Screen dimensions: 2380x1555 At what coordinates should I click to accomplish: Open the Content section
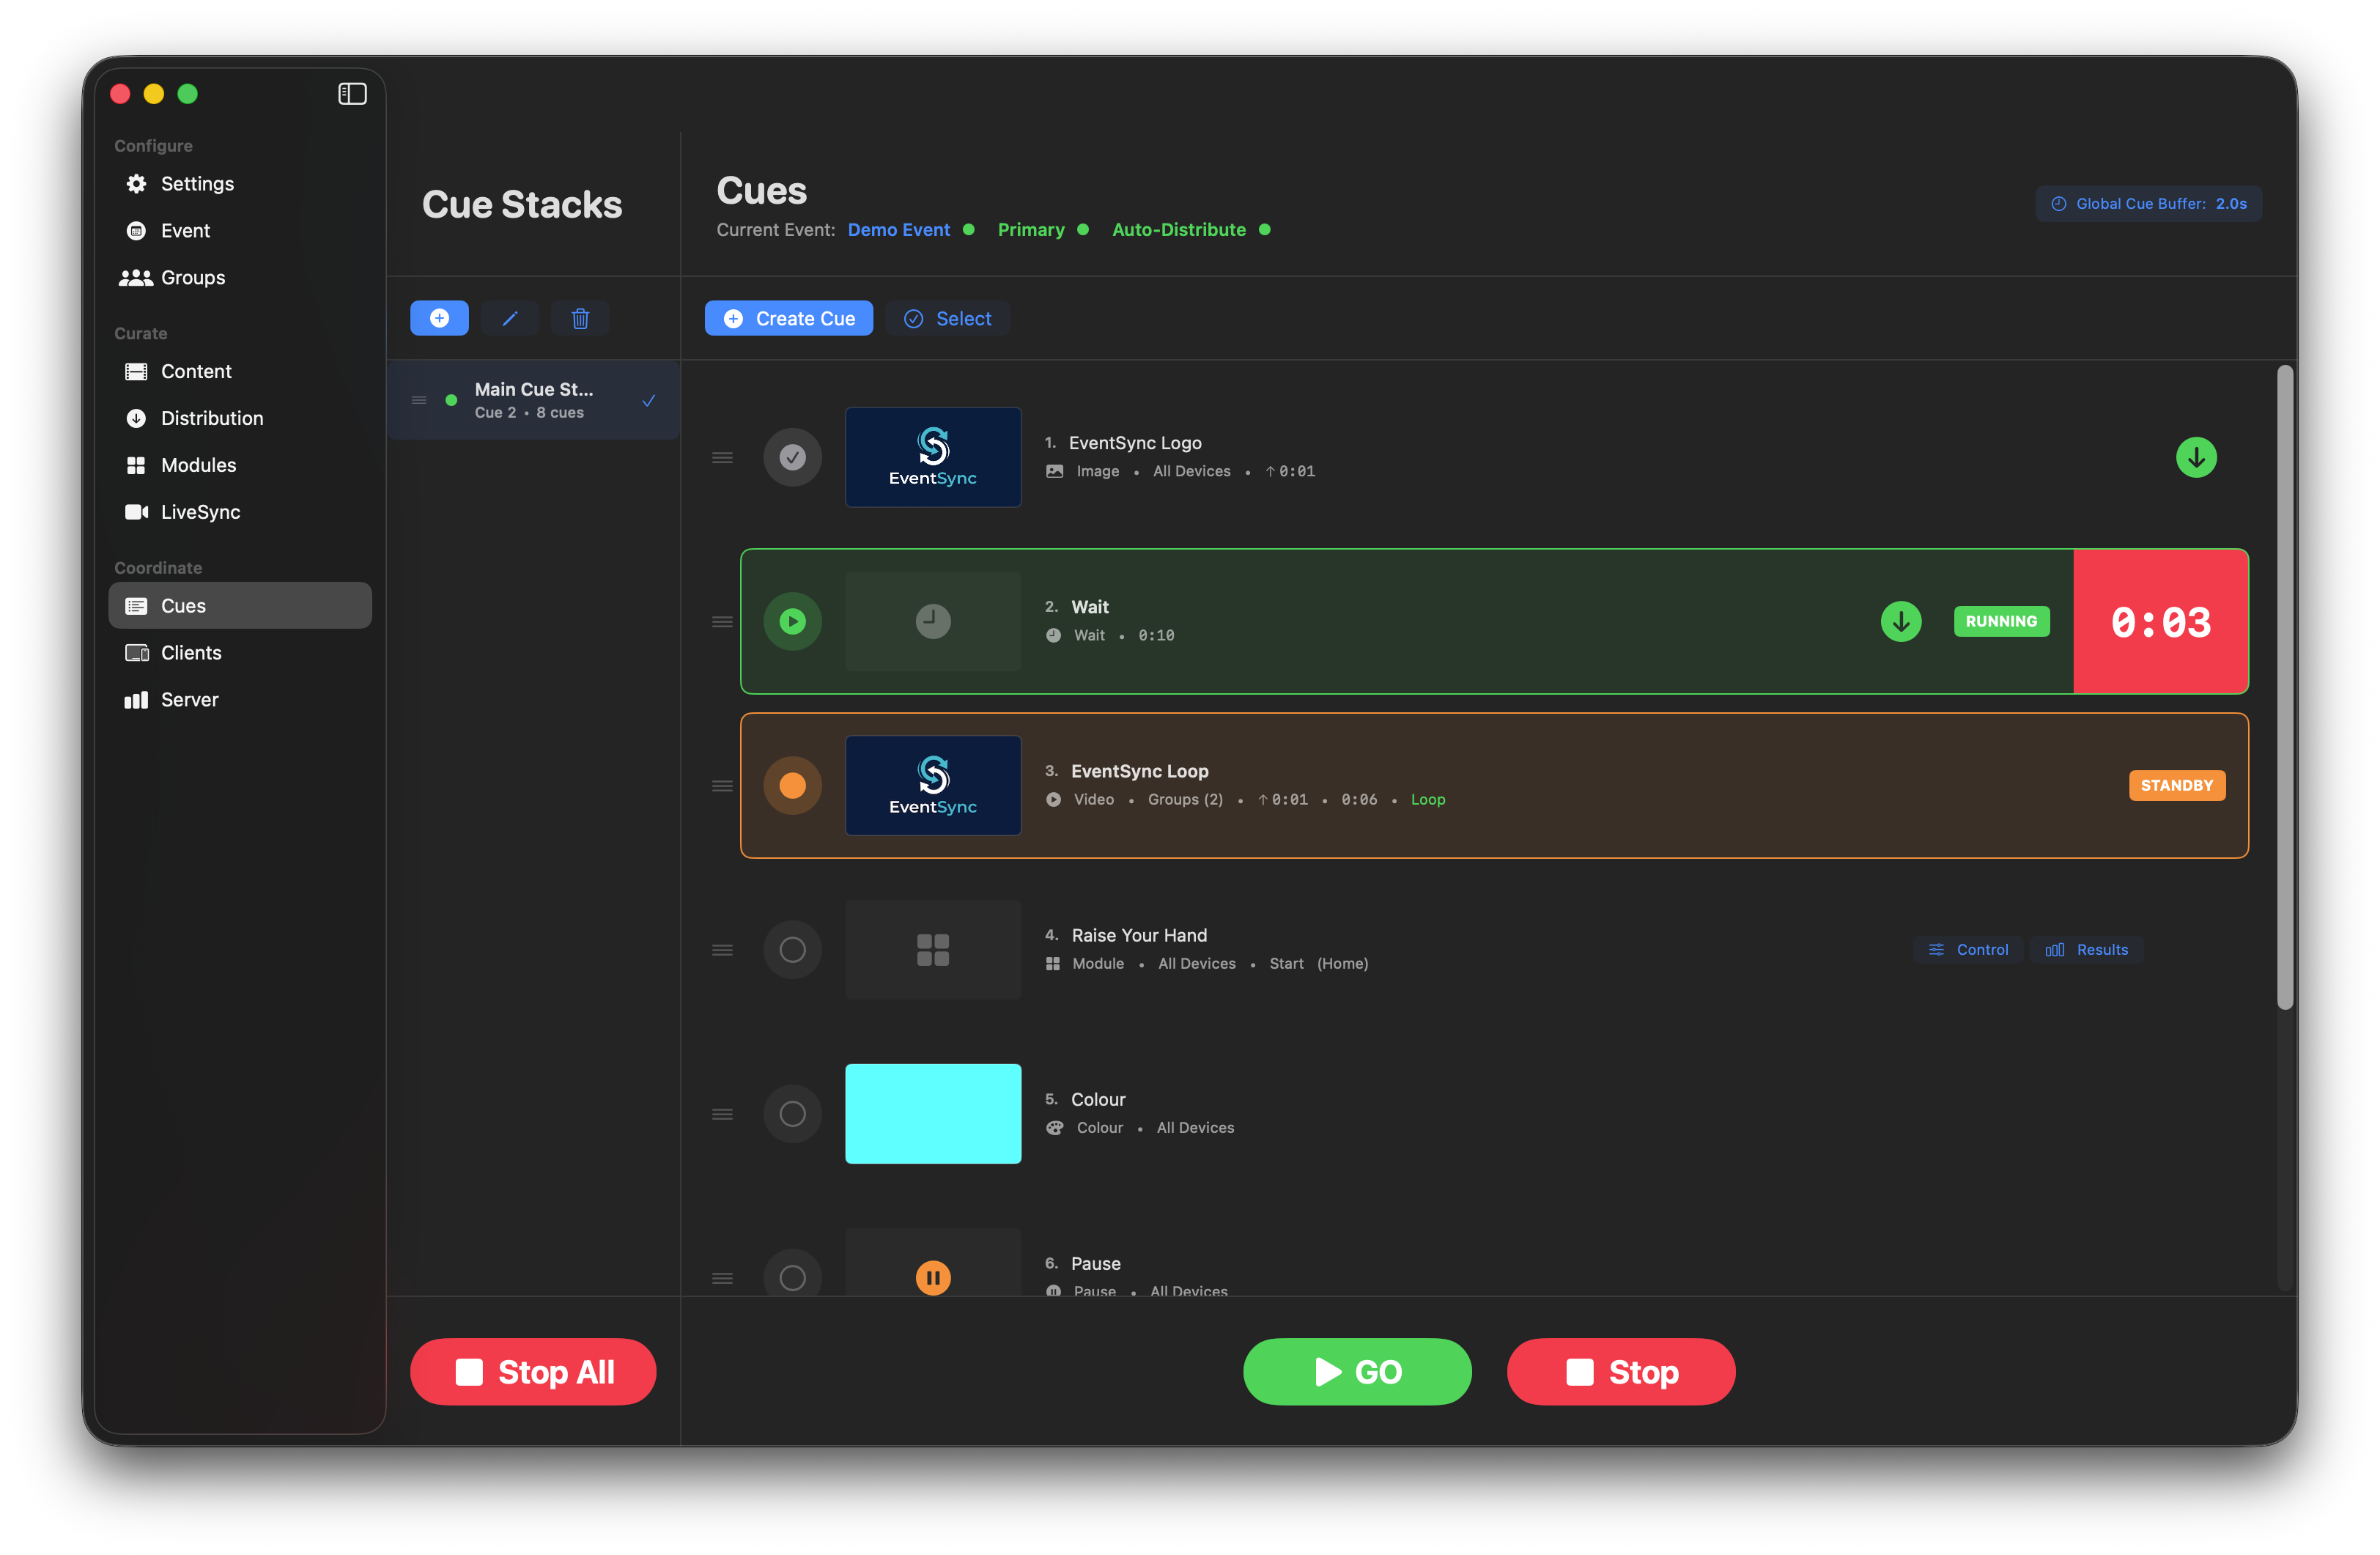pyautogui.click(x=240, y=372)
